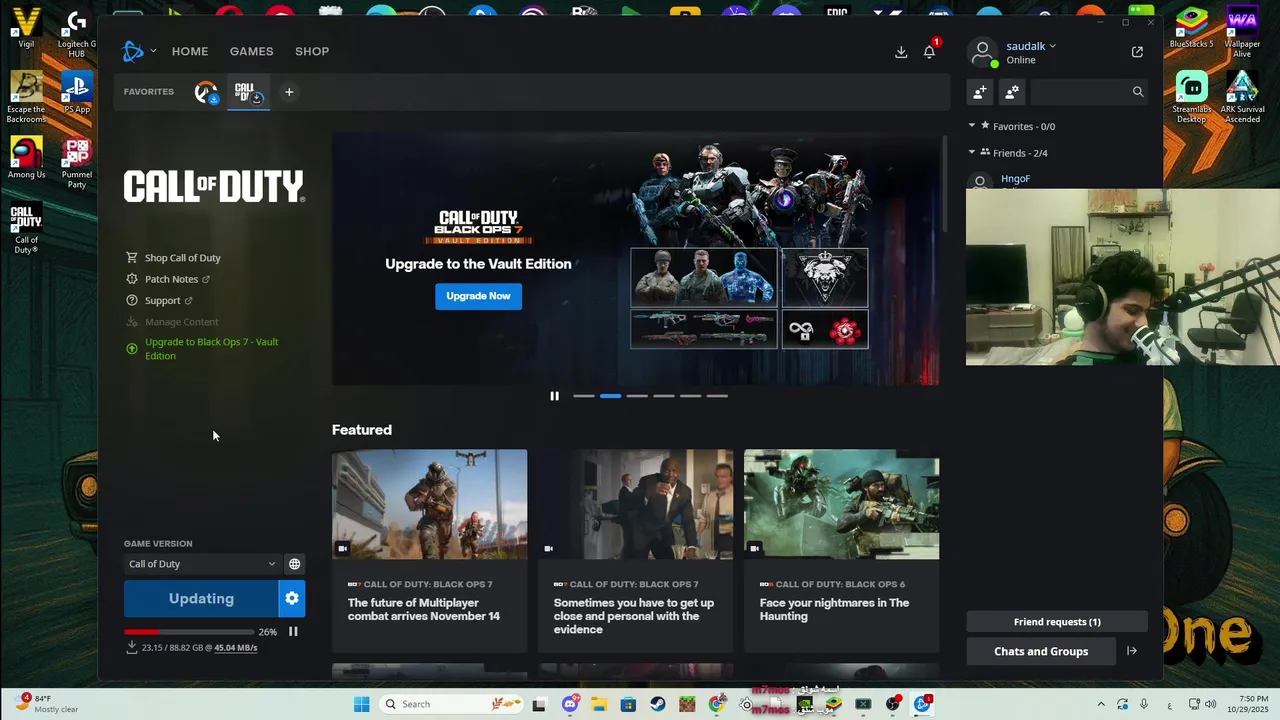The width and height of the screenshot is (1280, 720).
Task: Pop out the social panel
Action: point(1137,52)
